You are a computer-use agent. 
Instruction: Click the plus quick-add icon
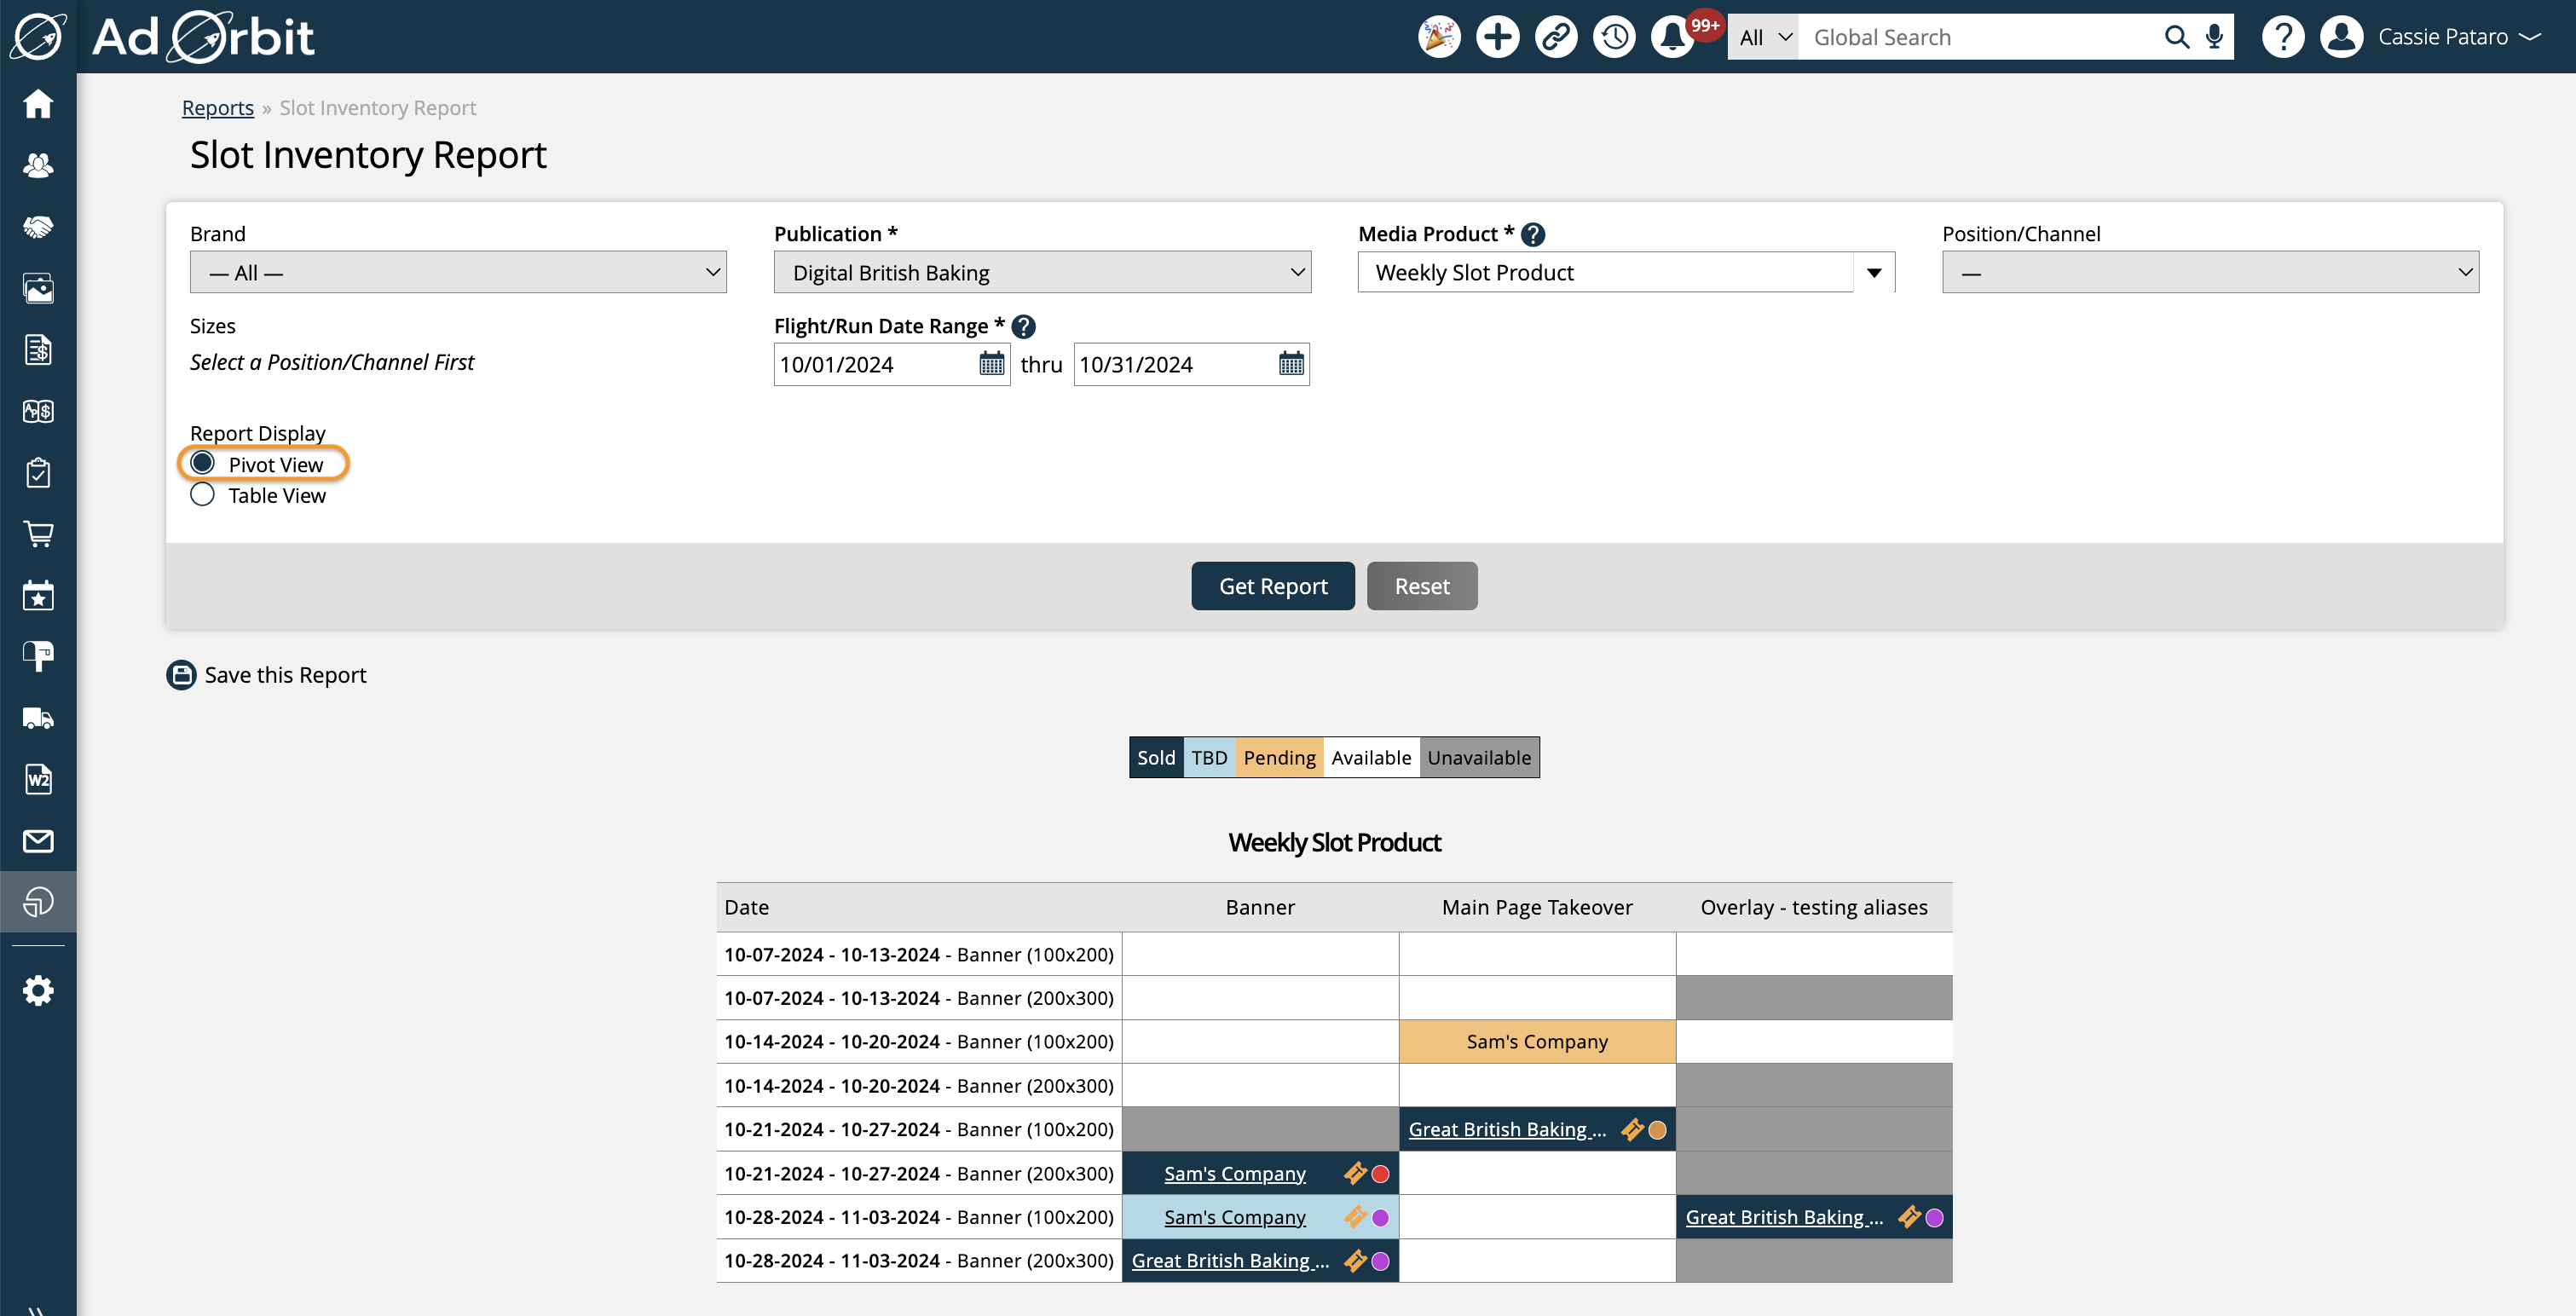point(1497,37)
